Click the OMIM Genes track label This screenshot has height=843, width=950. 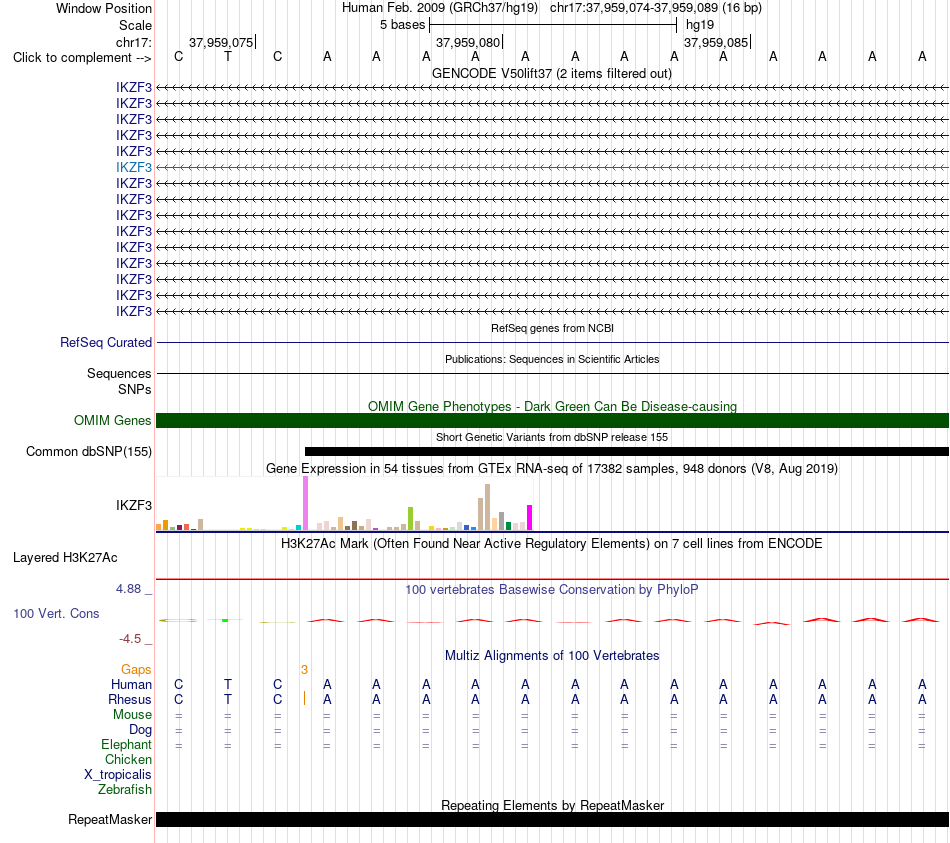[112, 421]
